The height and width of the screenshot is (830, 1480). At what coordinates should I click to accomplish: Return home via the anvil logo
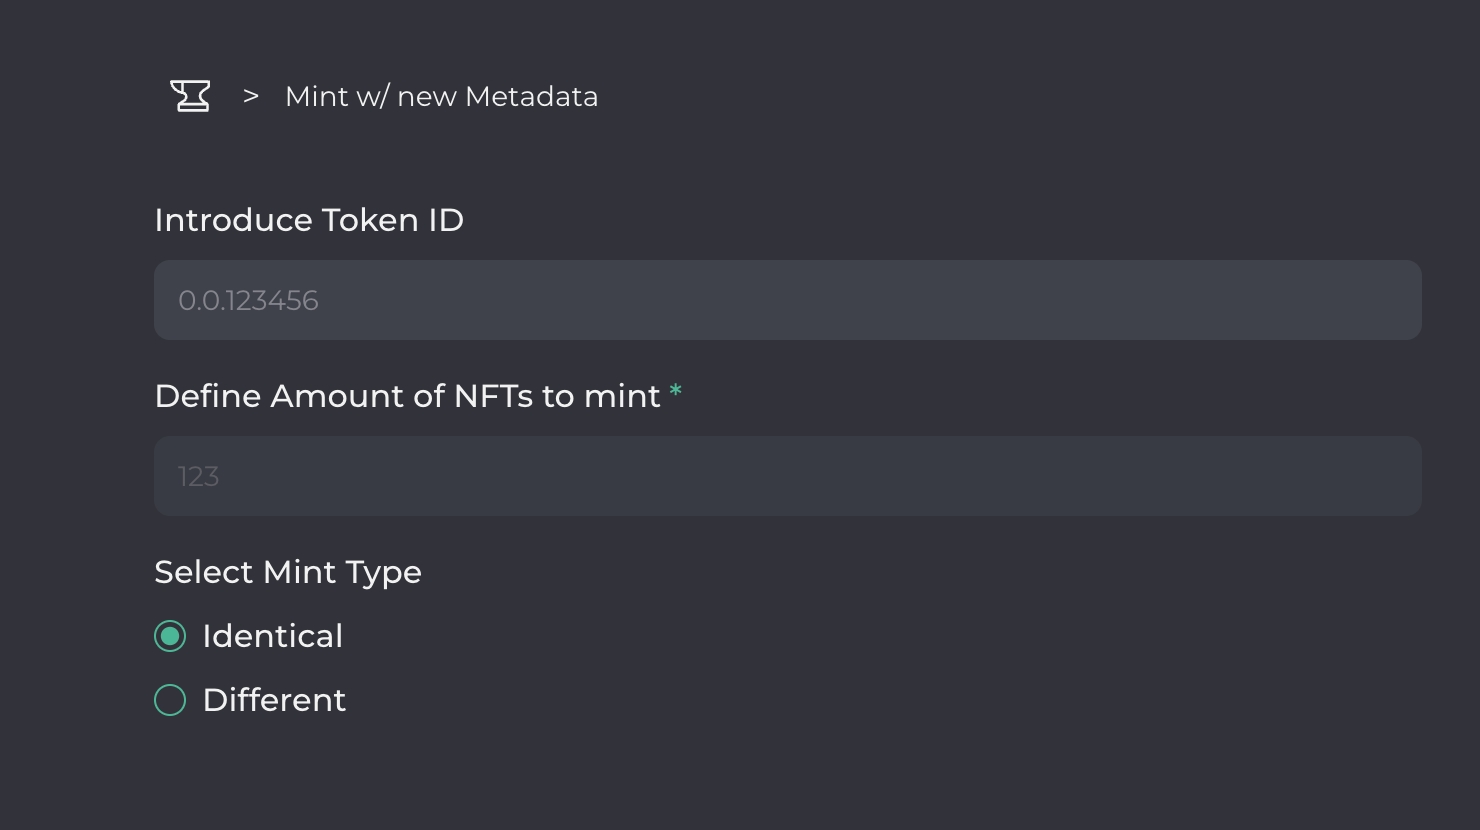190,96
